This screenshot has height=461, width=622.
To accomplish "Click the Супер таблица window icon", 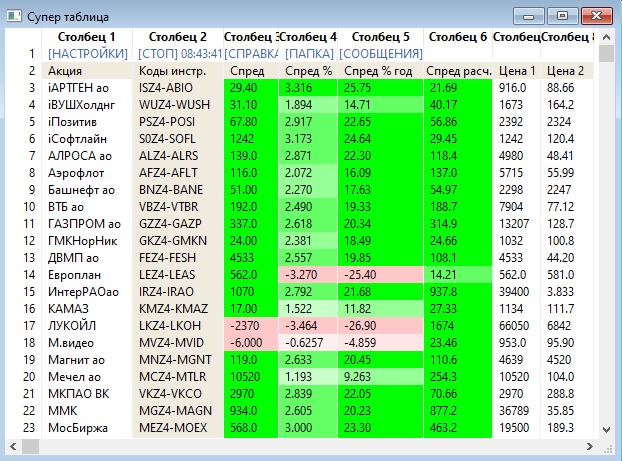I will click(x=14, y=16).
